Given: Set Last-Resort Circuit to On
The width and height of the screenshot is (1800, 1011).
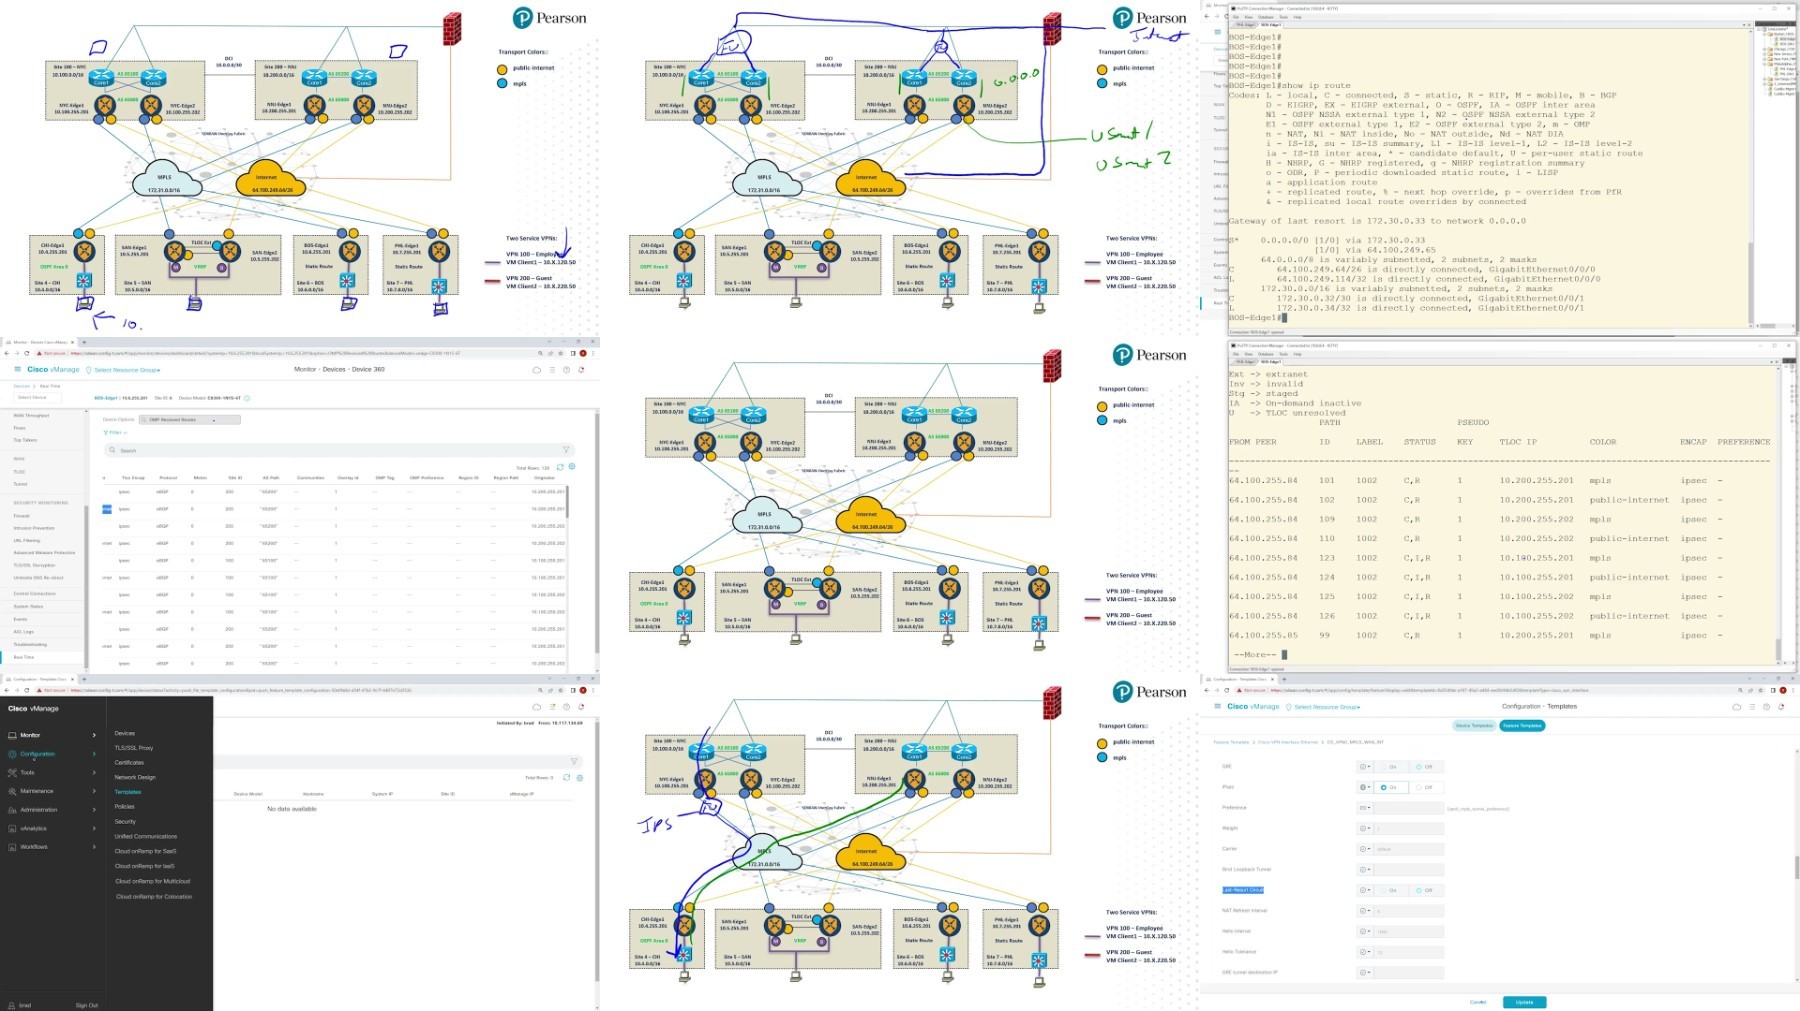Looking at the screenshot, I should click(1384, 890).
